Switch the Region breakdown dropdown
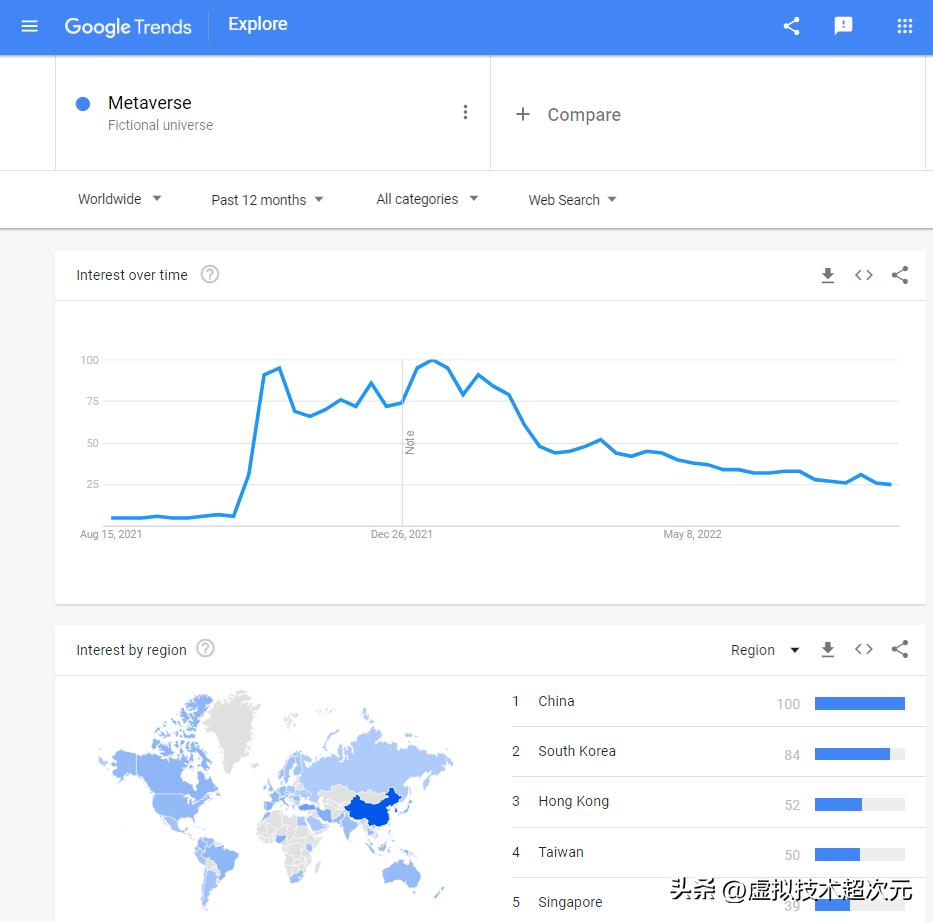933x922 pixels. pos(765,650)
